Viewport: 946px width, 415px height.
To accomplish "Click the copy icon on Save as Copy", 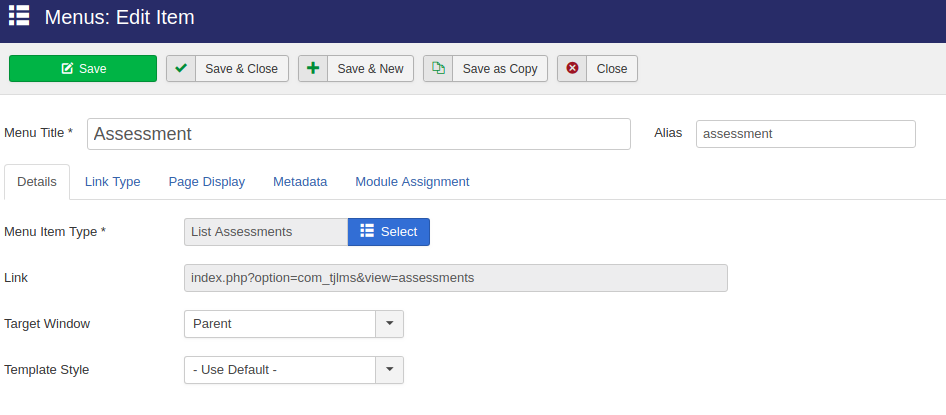I will coord(438,69).
